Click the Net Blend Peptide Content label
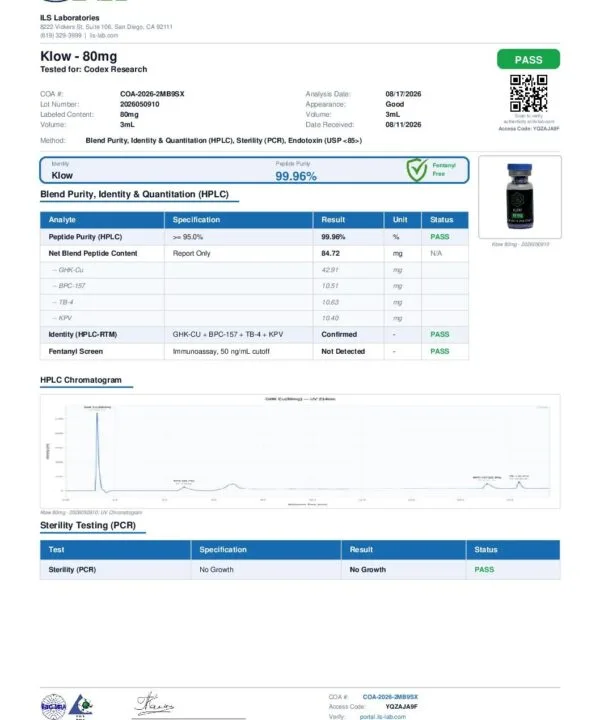 click(93, 253)
